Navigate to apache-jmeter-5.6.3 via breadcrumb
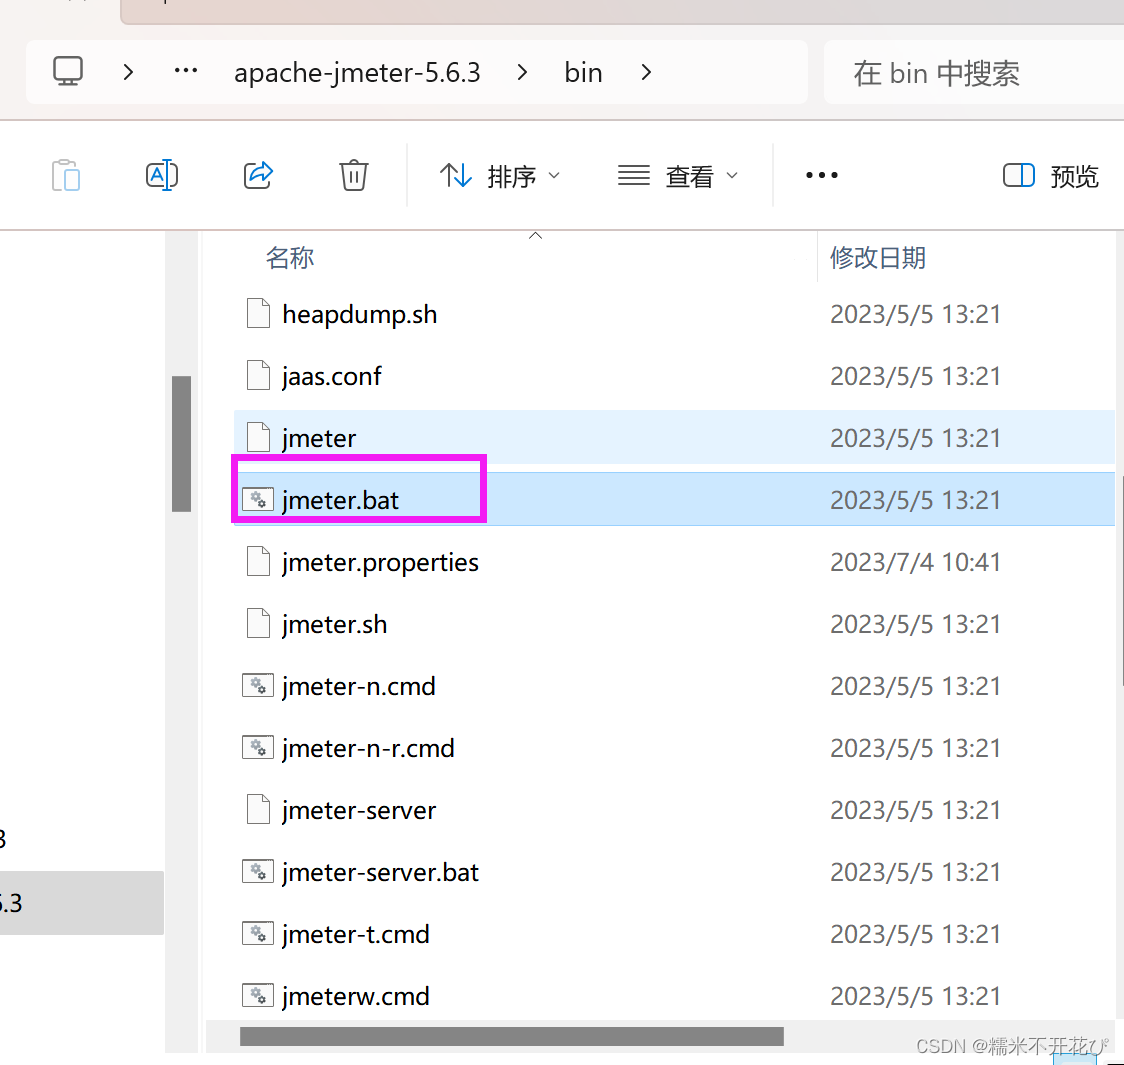The height and width of the screenshot is (1065, 1124). (x=357, y=71)
